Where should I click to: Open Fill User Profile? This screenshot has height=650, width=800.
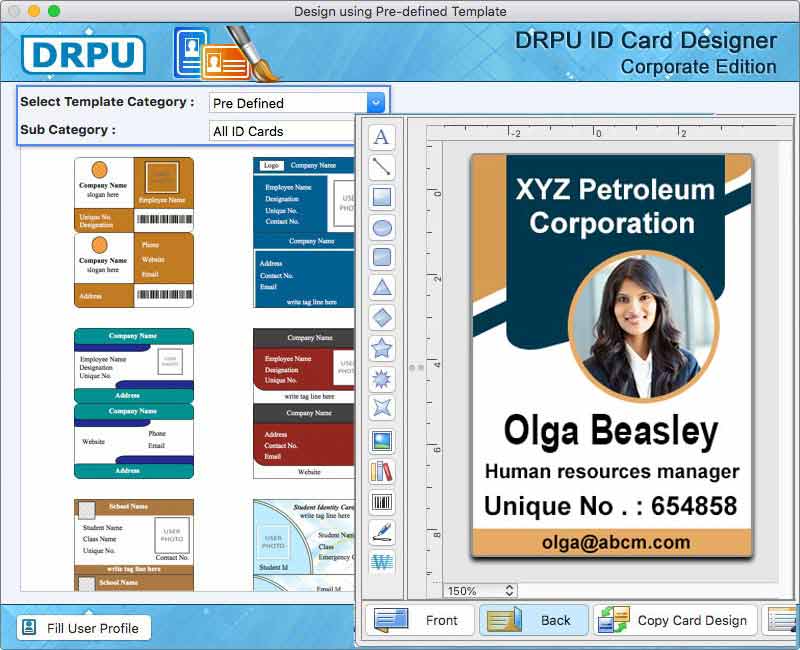[83, 628]
